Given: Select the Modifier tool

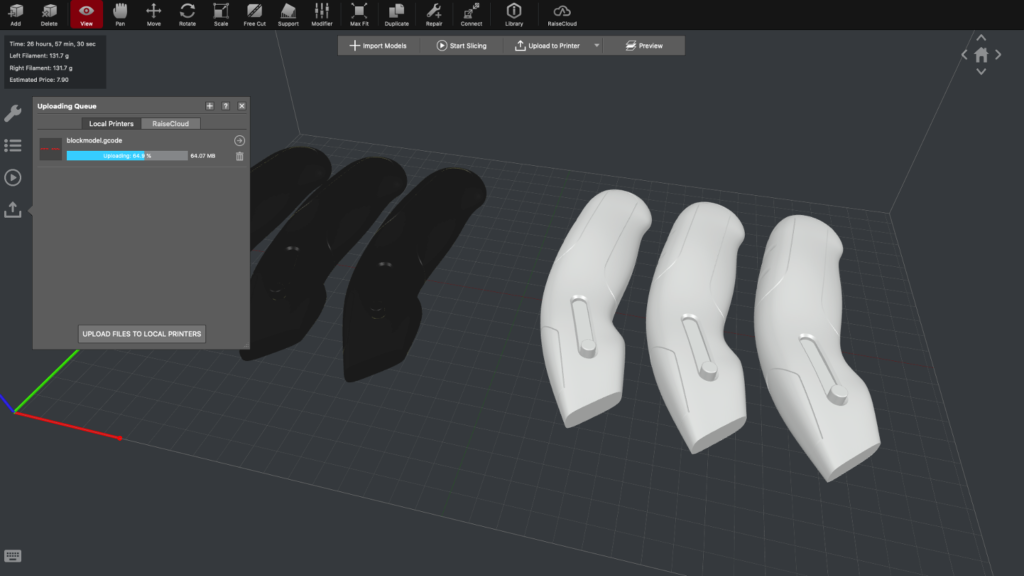Looking at the screenshot, I should pos(321,15).
